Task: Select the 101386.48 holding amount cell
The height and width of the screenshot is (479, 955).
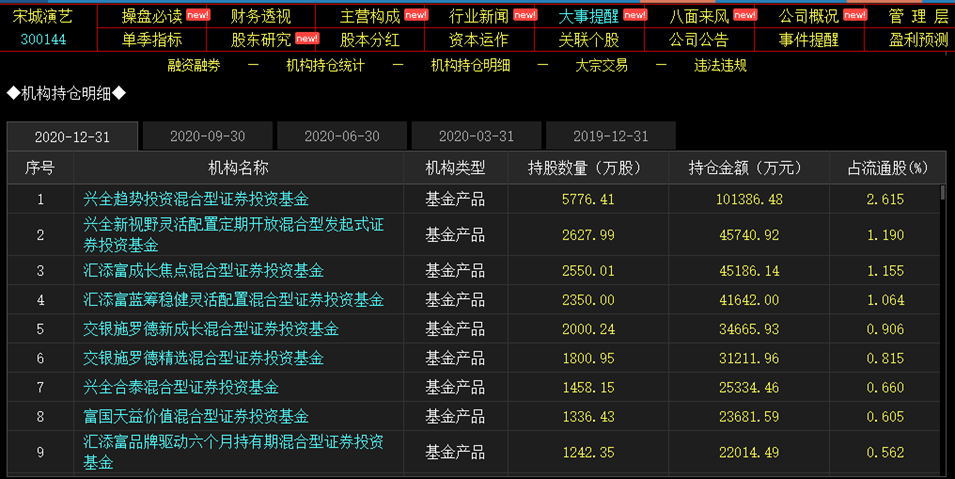Action: 749,199
